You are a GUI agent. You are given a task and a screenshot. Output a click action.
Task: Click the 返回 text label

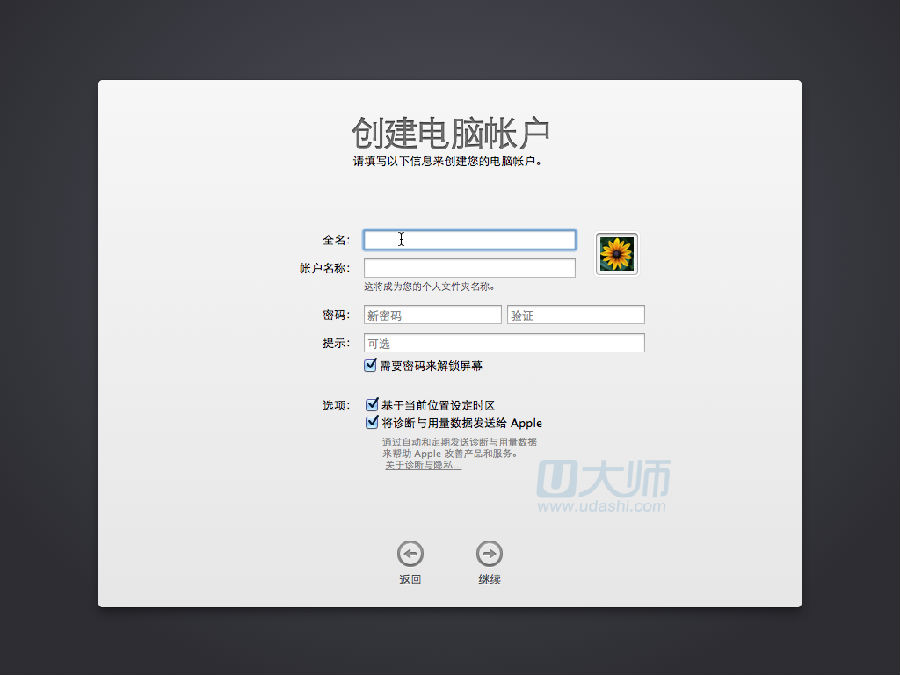pyautogui.click(x=410, y=580)
